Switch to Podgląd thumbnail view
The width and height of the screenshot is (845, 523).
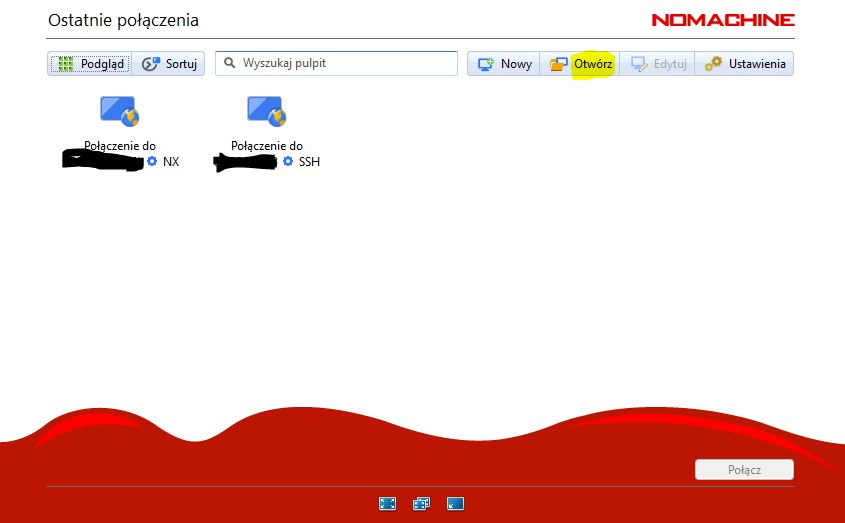(x=89, y=64)
